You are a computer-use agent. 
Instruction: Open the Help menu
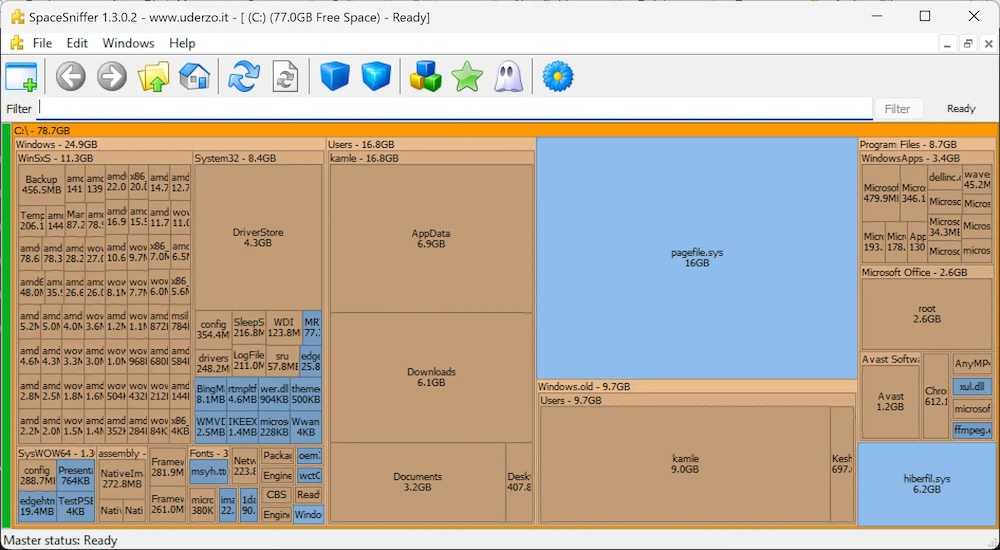pyautogui.click(x=182, y=43)
